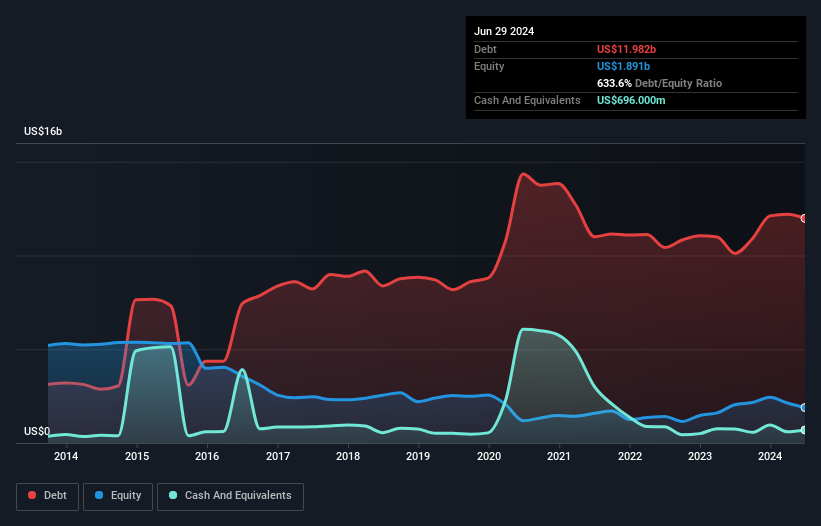Select the 2017 x-axis label
The image size is (821, 526).
tap(278, 456)
